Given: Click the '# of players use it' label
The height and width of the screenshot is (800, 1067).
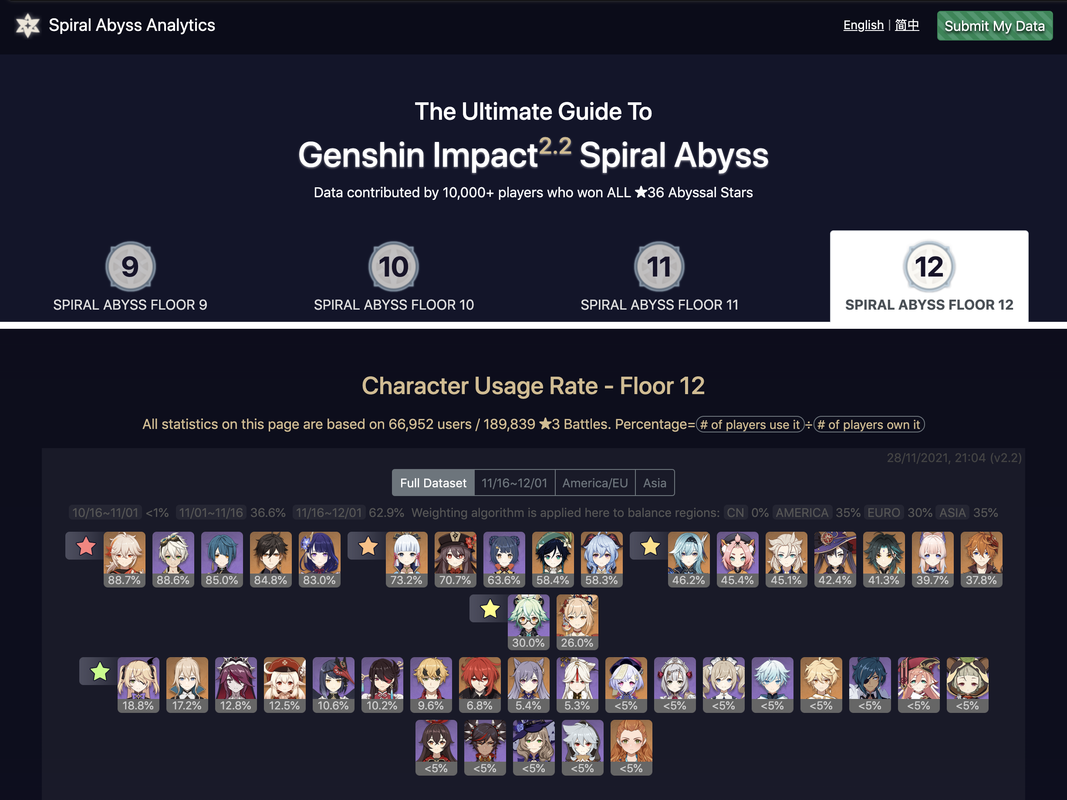Looking at the screenshot, I should (x=750, y=424).
